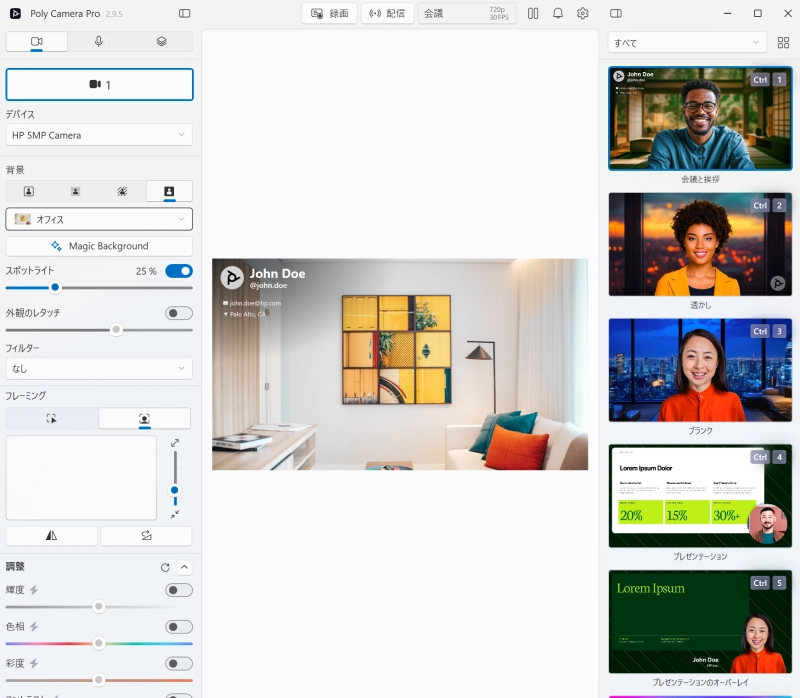Select the background blur mode icon
Screen dimensions: 800x698
[x=75, y=191]
